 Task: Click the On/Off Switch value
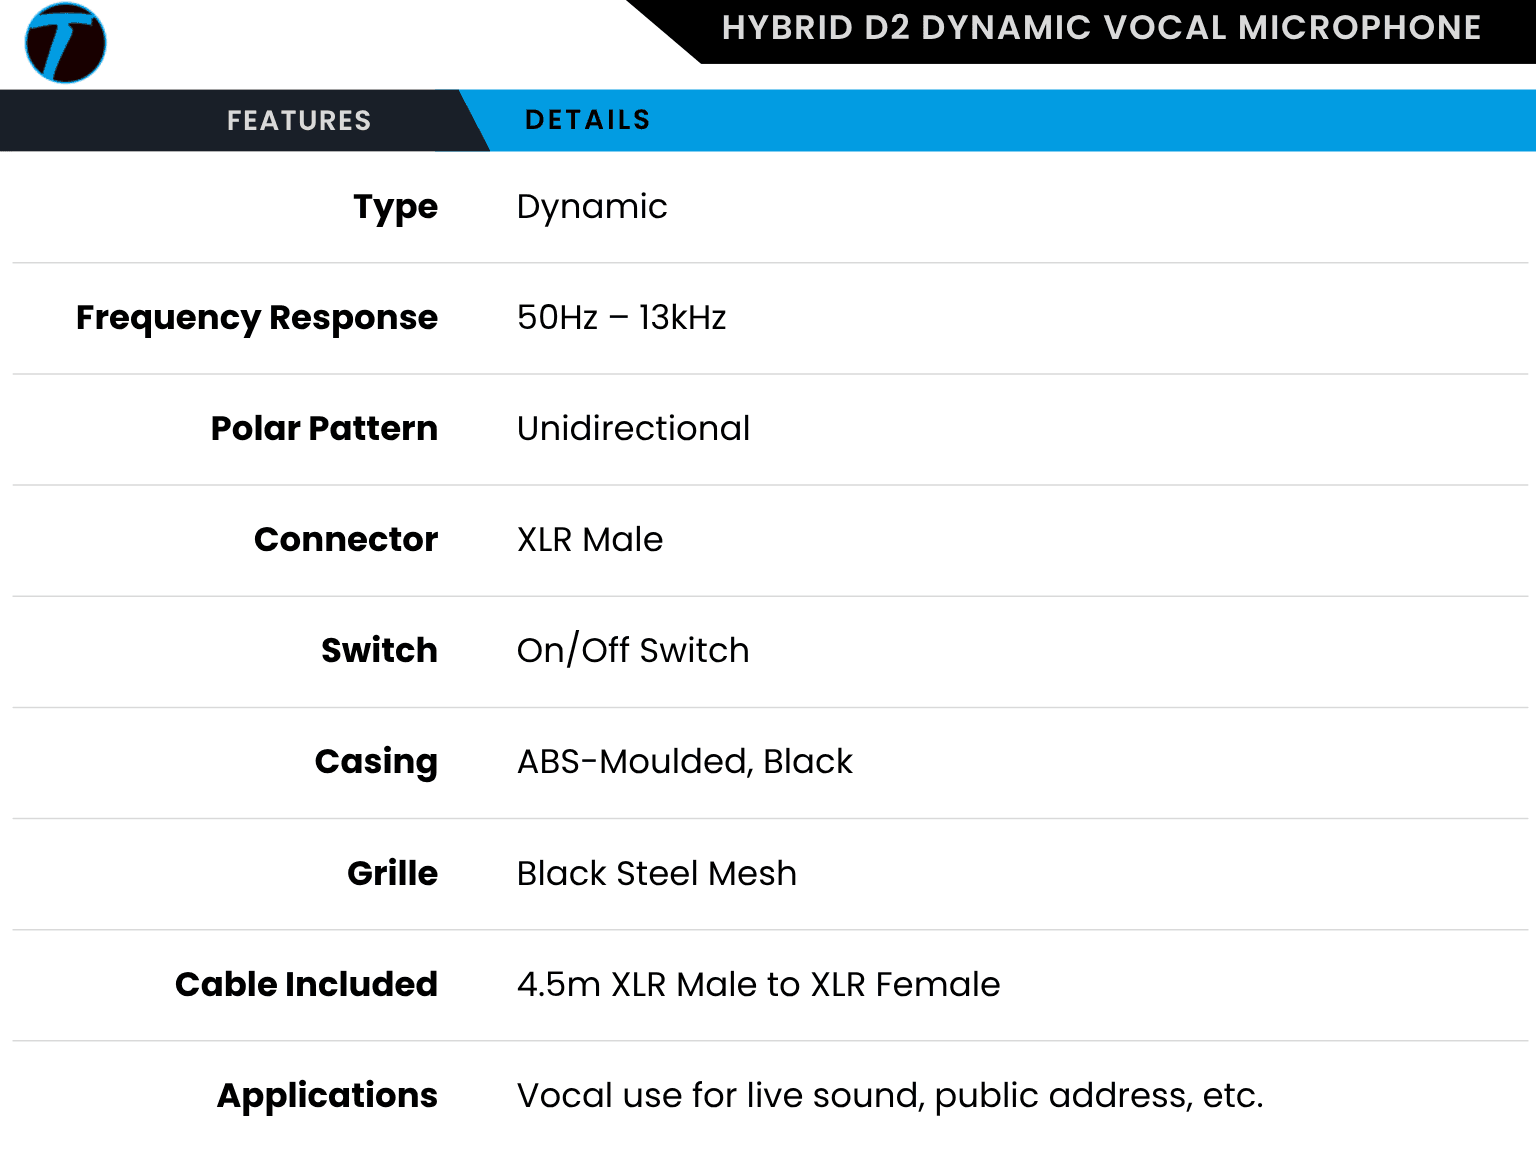(x=633, y=651)
